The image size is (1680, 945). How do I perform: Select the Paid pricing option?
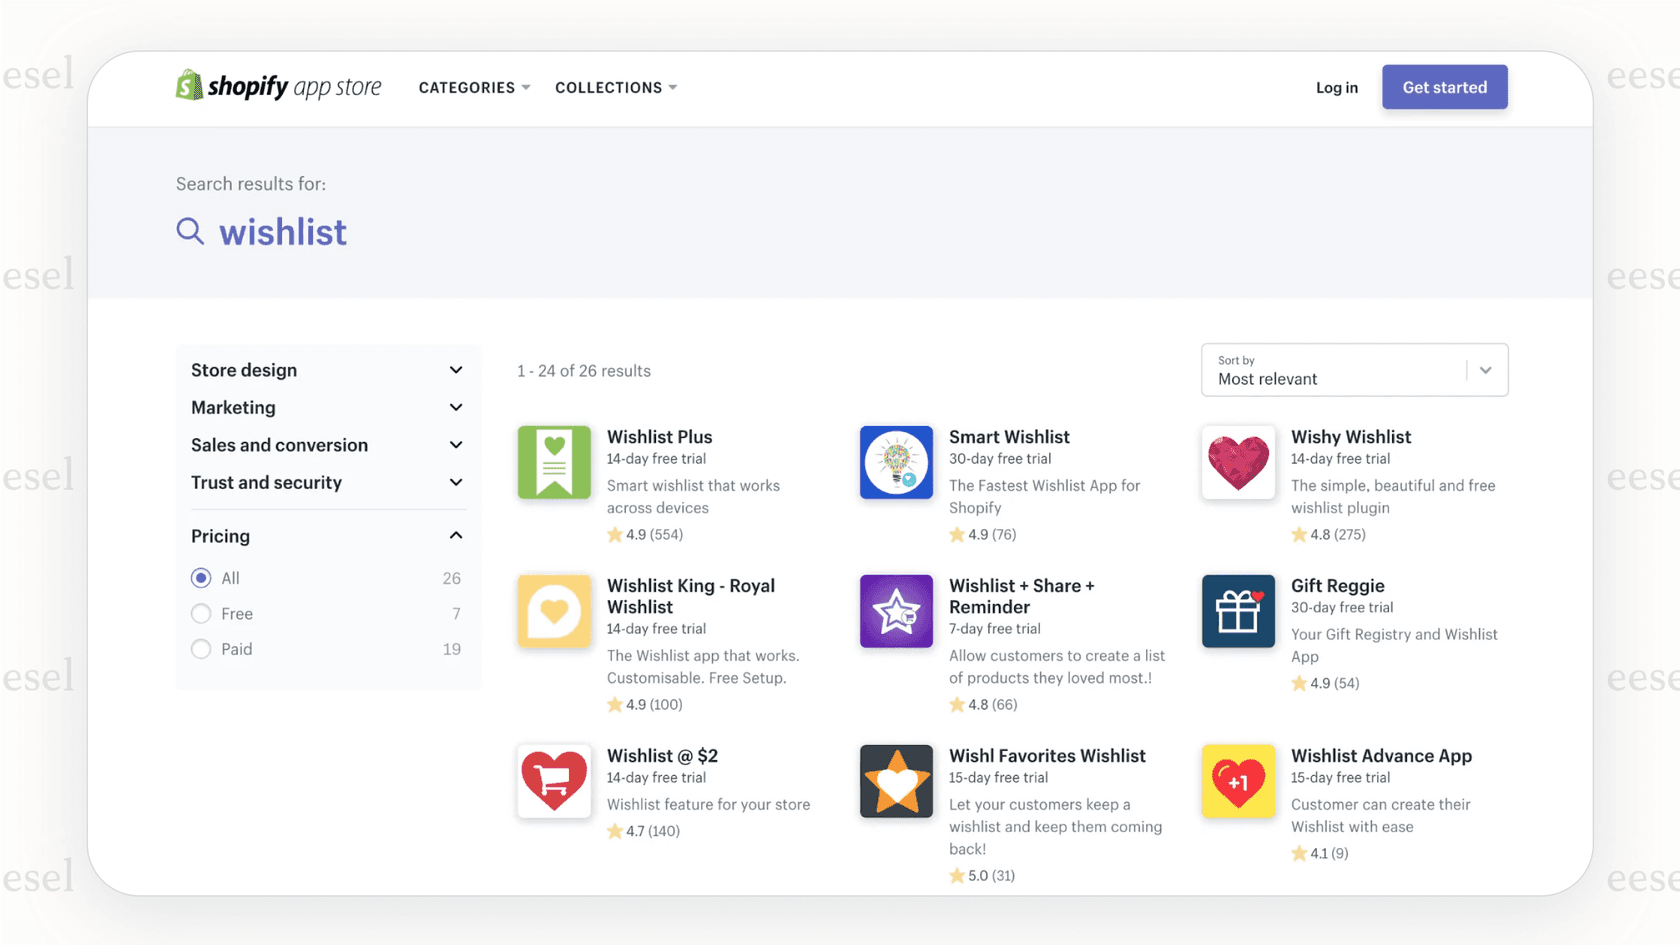click(x=201, y=649)
